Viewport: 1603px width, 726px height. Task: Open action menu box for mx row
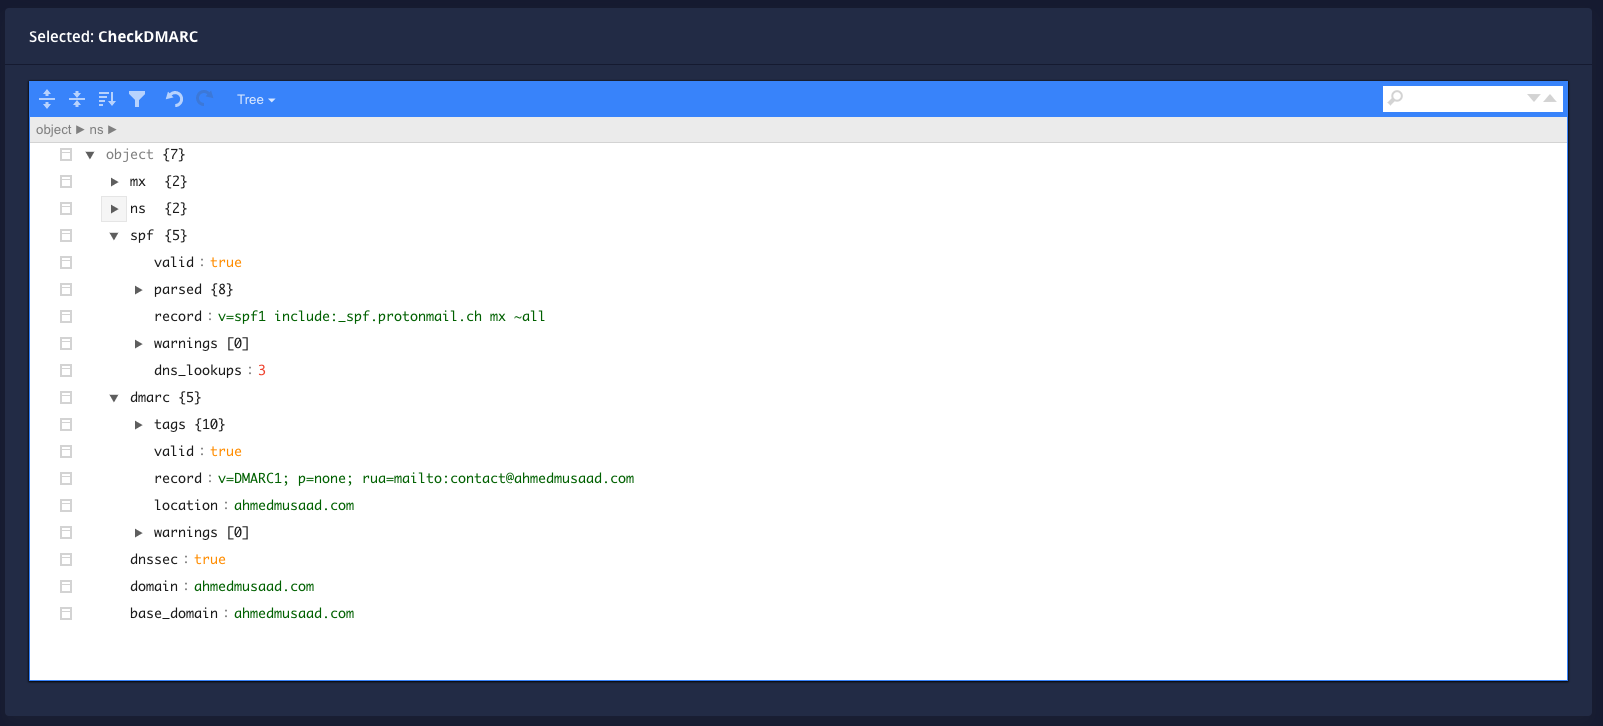(x=66, y=182)
